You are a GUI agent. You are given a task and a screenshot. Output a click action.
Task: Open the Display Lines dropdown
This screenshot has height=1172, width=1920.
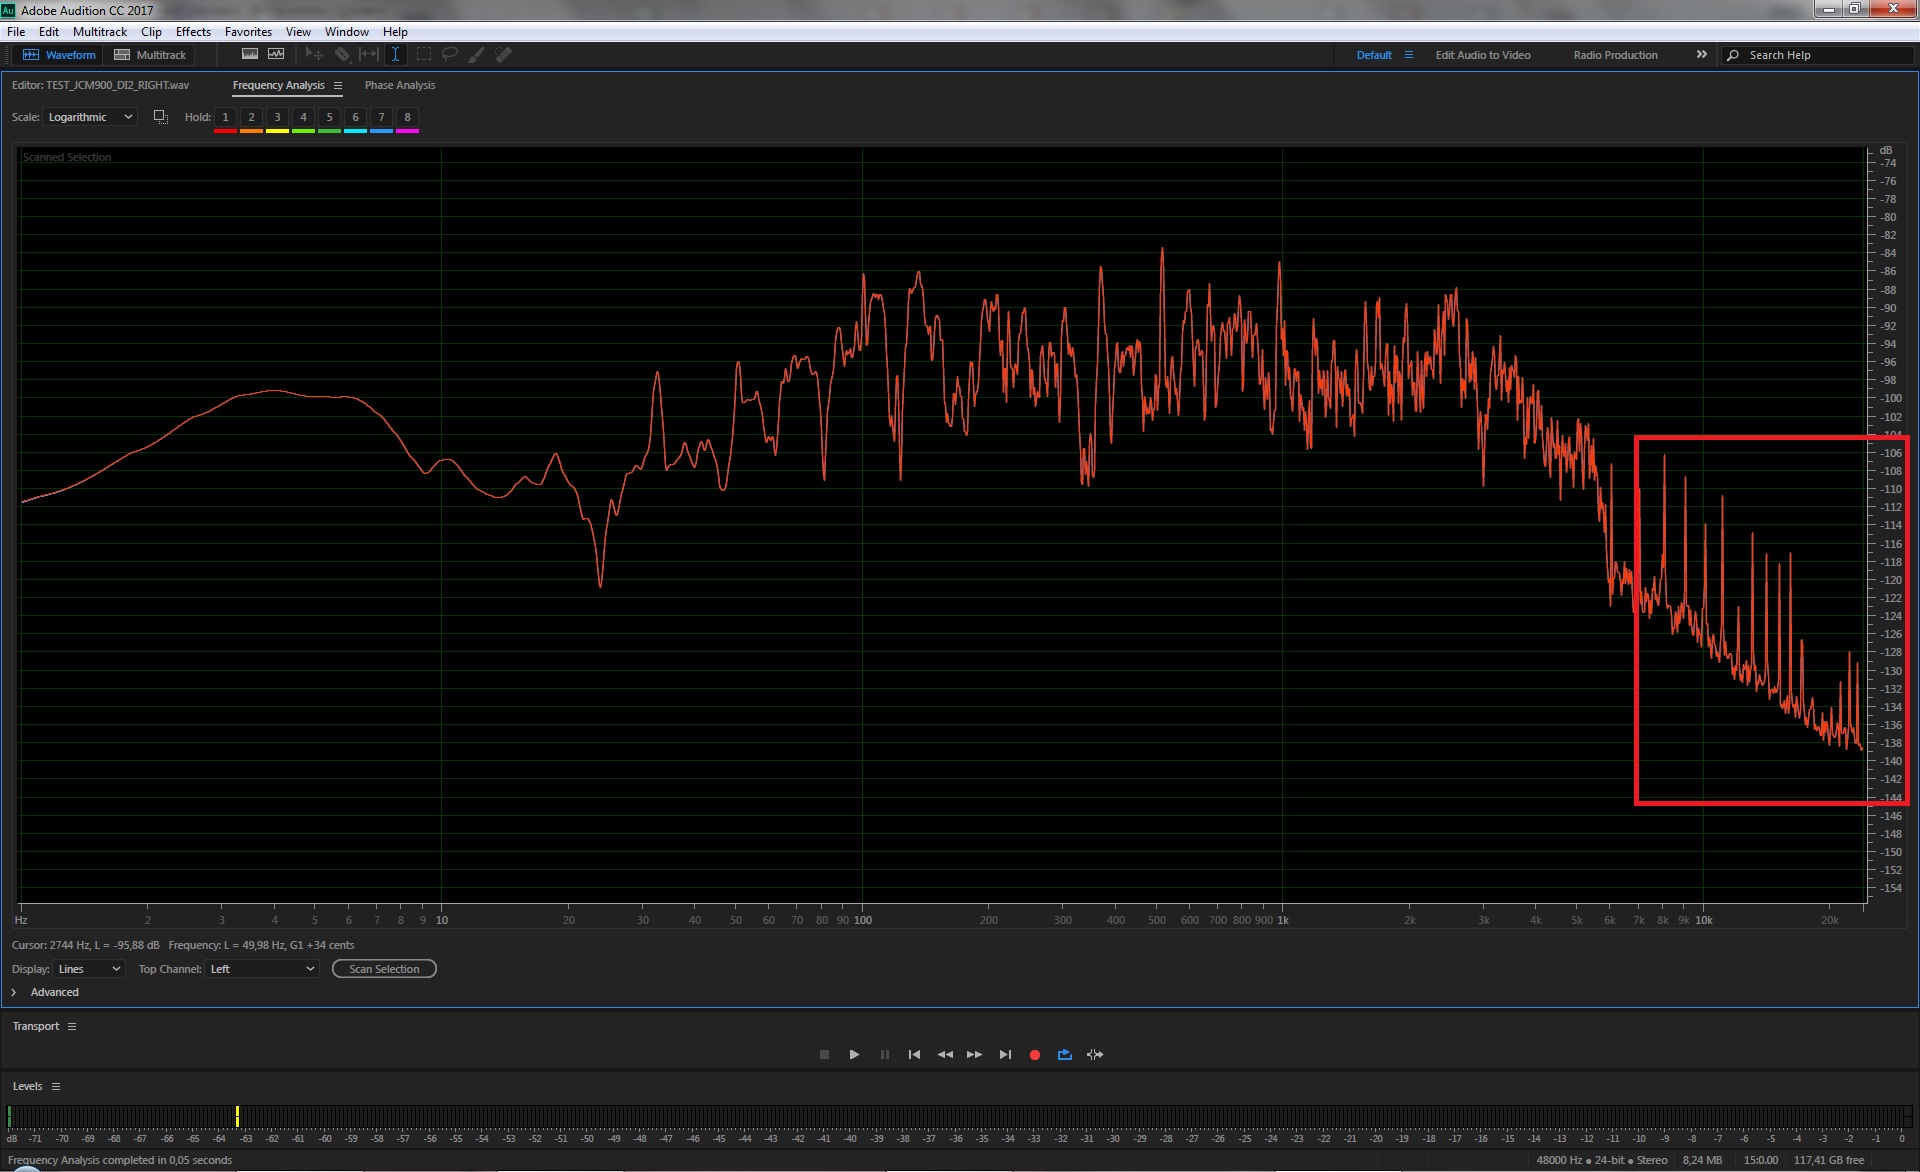click(88, 969)
